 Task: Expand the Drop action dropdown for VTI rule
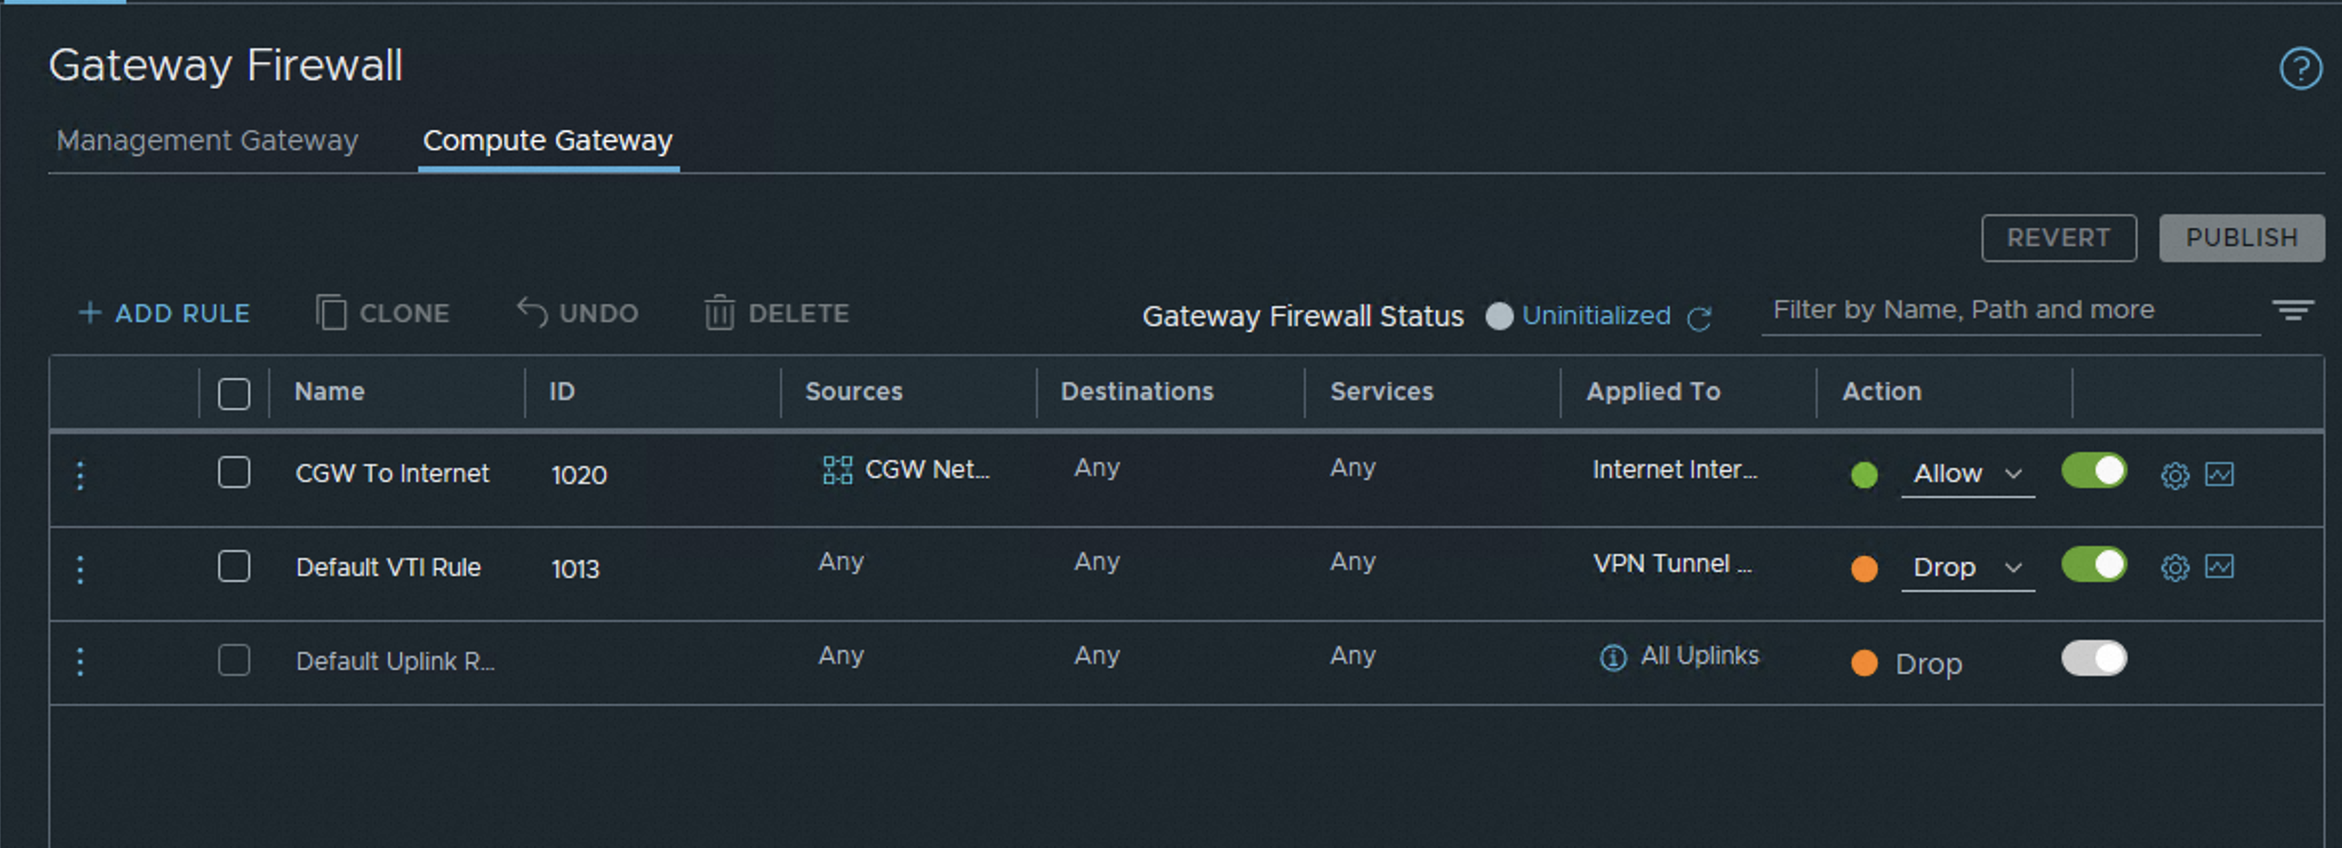coord(1967,568)
